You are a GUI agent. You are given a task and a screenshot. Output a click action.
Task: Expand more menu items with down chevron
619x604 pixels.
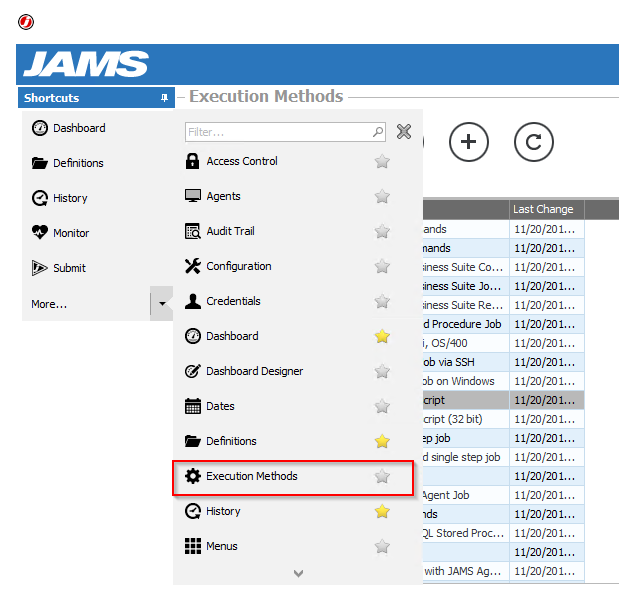pyautogui.click(x=298, y=573)
